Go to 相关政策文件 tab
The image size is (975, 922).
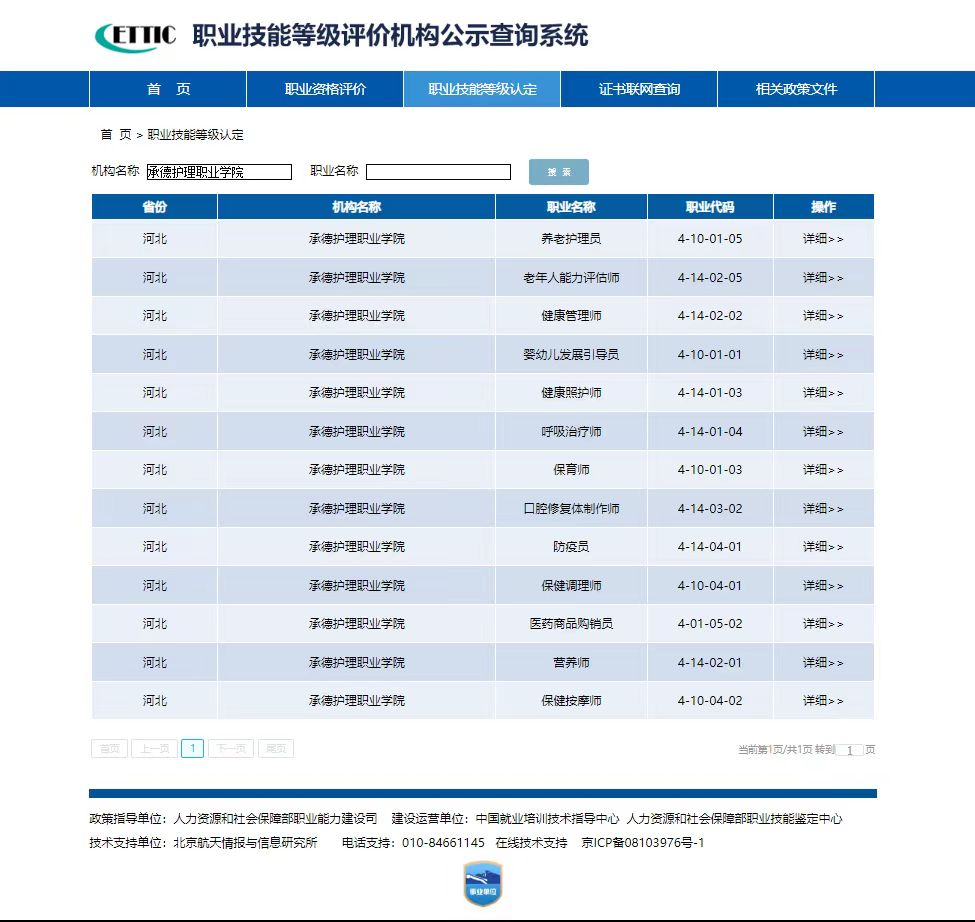click(x=796, y=89)
